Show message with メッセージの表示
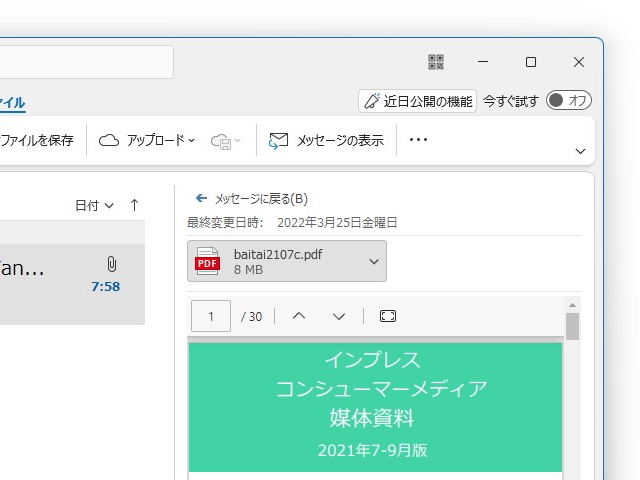 [x=326, y=140]
